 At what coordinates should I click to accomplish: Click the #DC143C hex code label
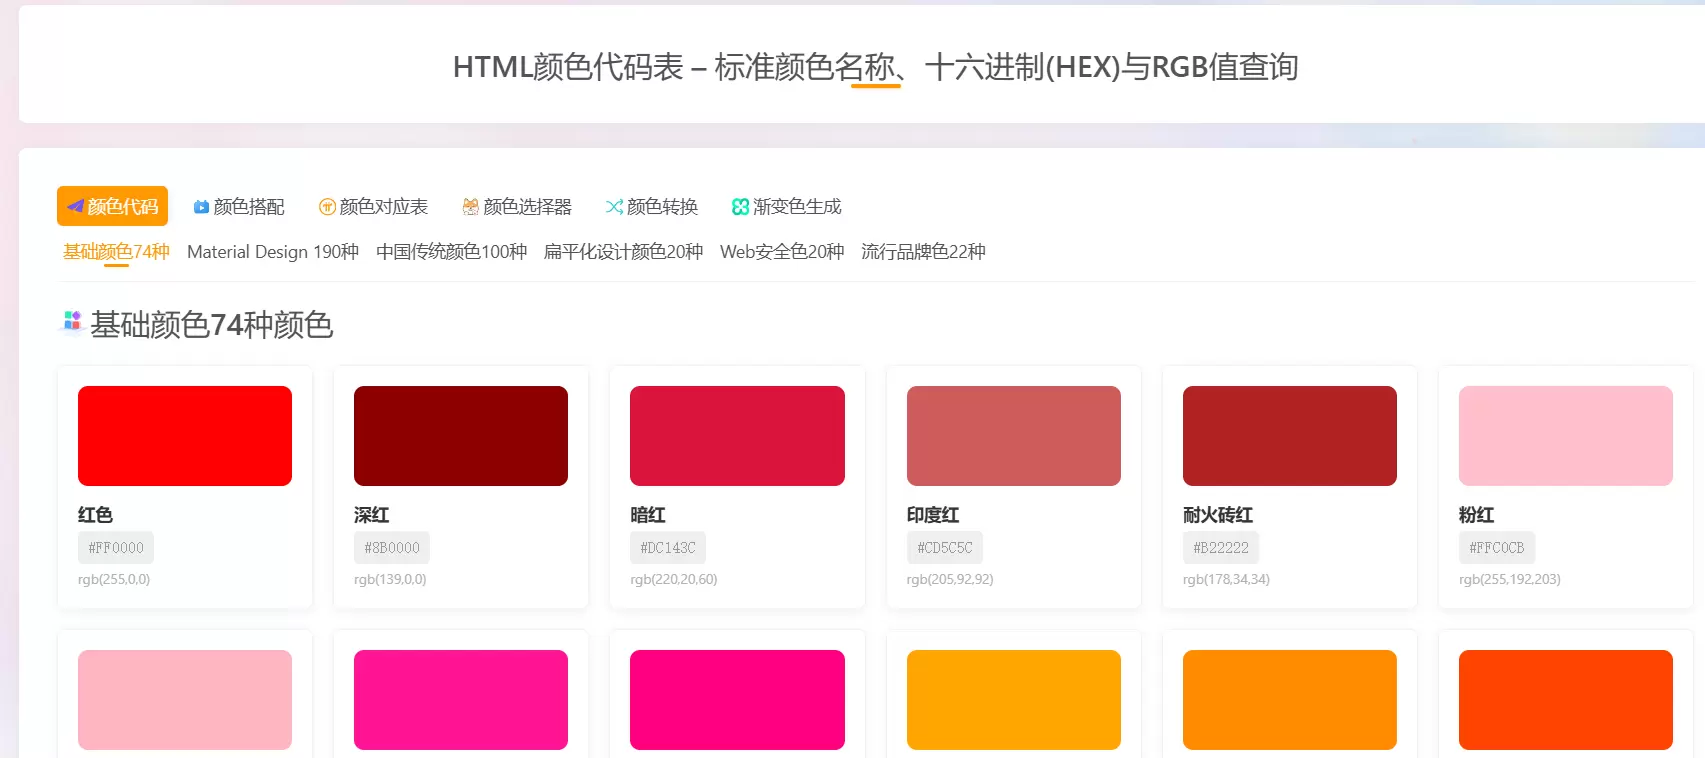pyautogui.click(x=668, y=548)
